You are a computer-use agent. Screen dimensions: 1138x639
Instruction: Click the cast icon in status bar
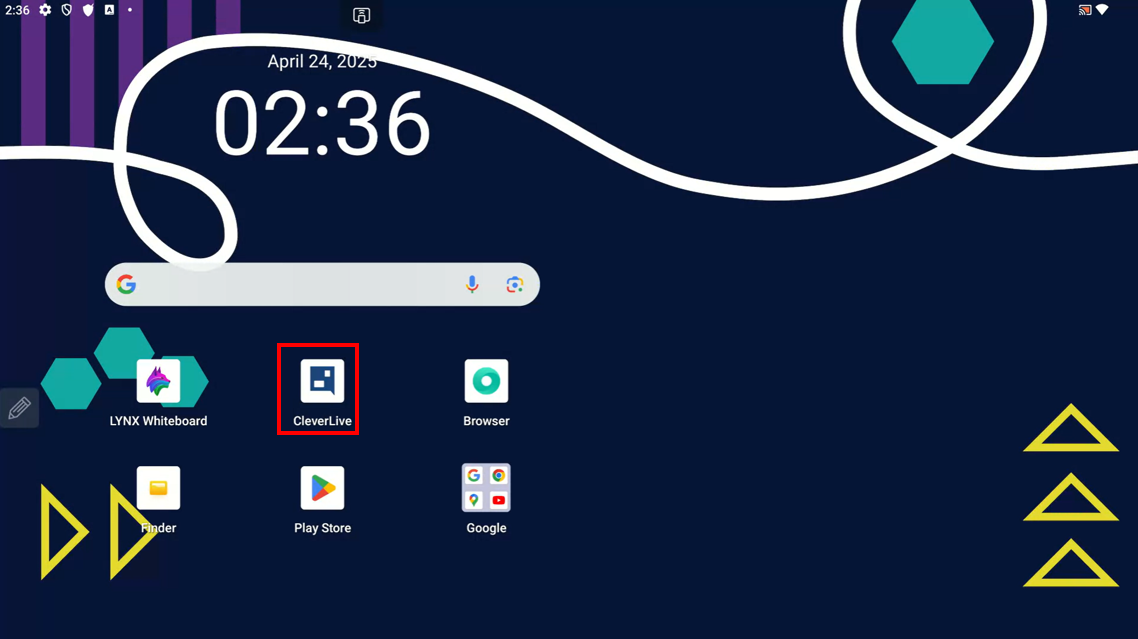pos(1084,10)
